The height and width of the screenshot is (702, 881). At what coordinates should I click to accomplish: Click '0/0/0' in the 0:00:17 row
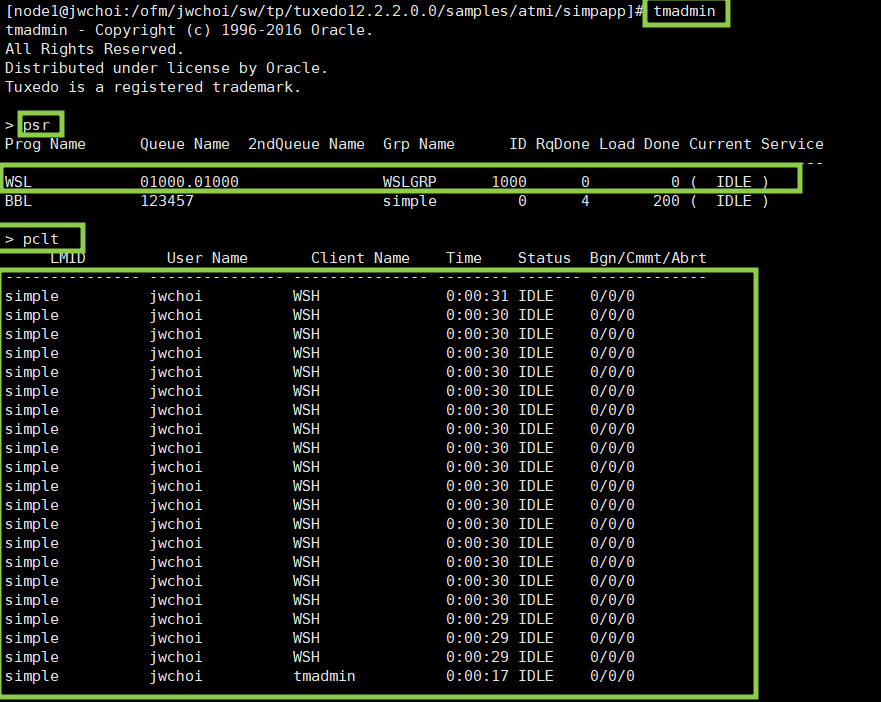[612, 676]
